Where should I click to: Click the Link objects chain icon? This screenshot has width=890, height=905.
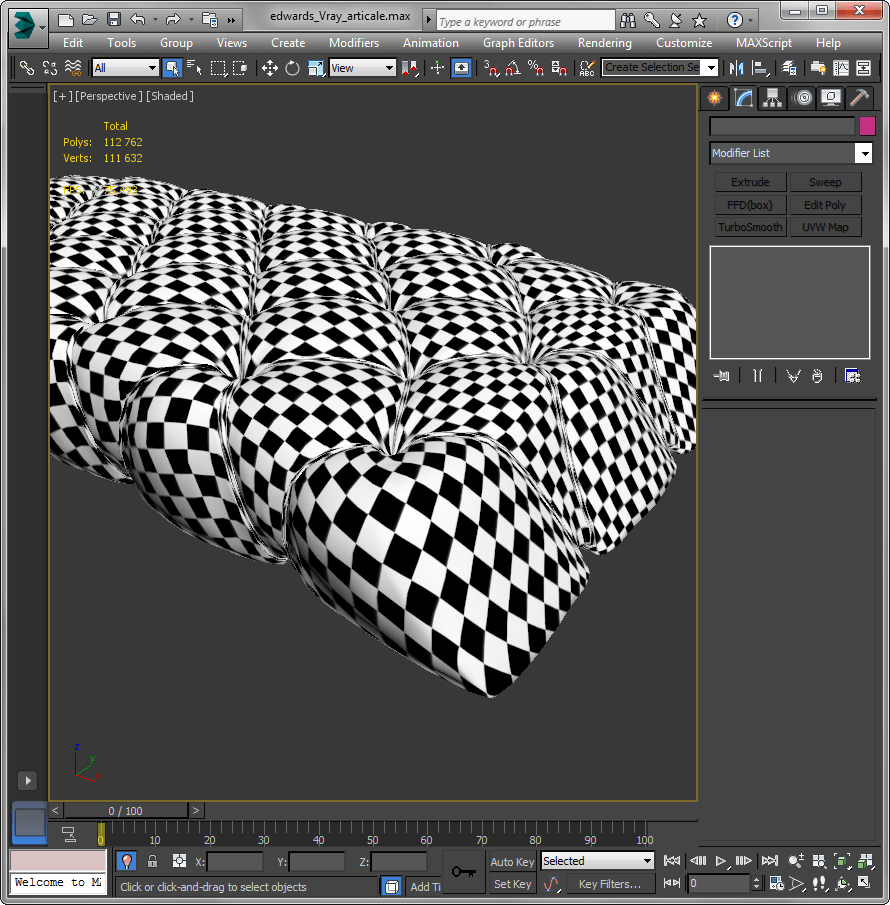[27, 68]
